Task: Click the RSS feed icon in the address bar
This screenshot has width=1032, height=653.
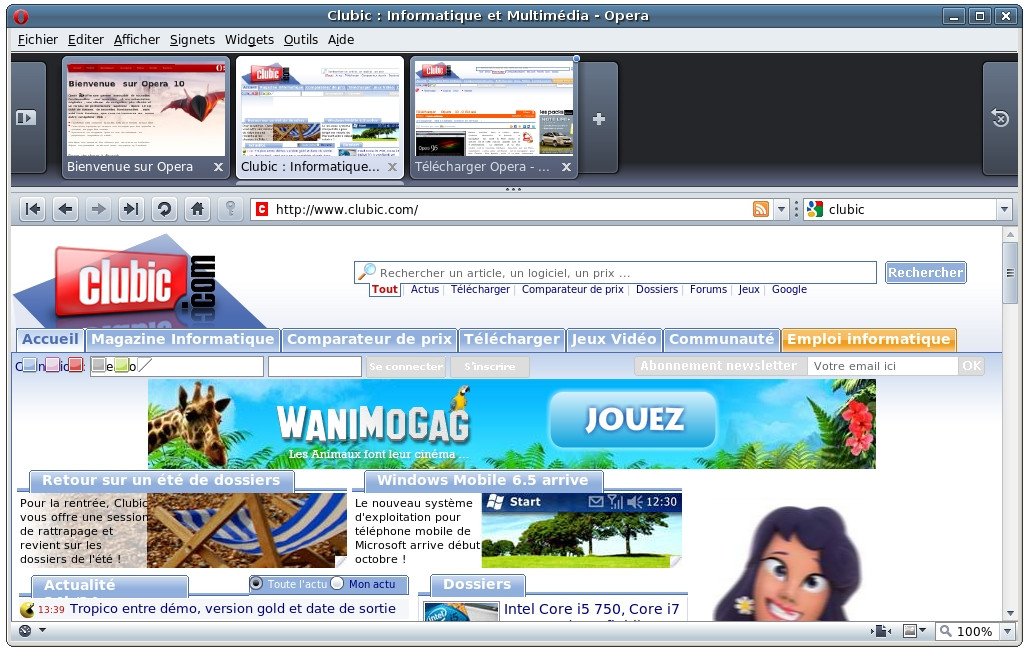Action: [761, 209]
